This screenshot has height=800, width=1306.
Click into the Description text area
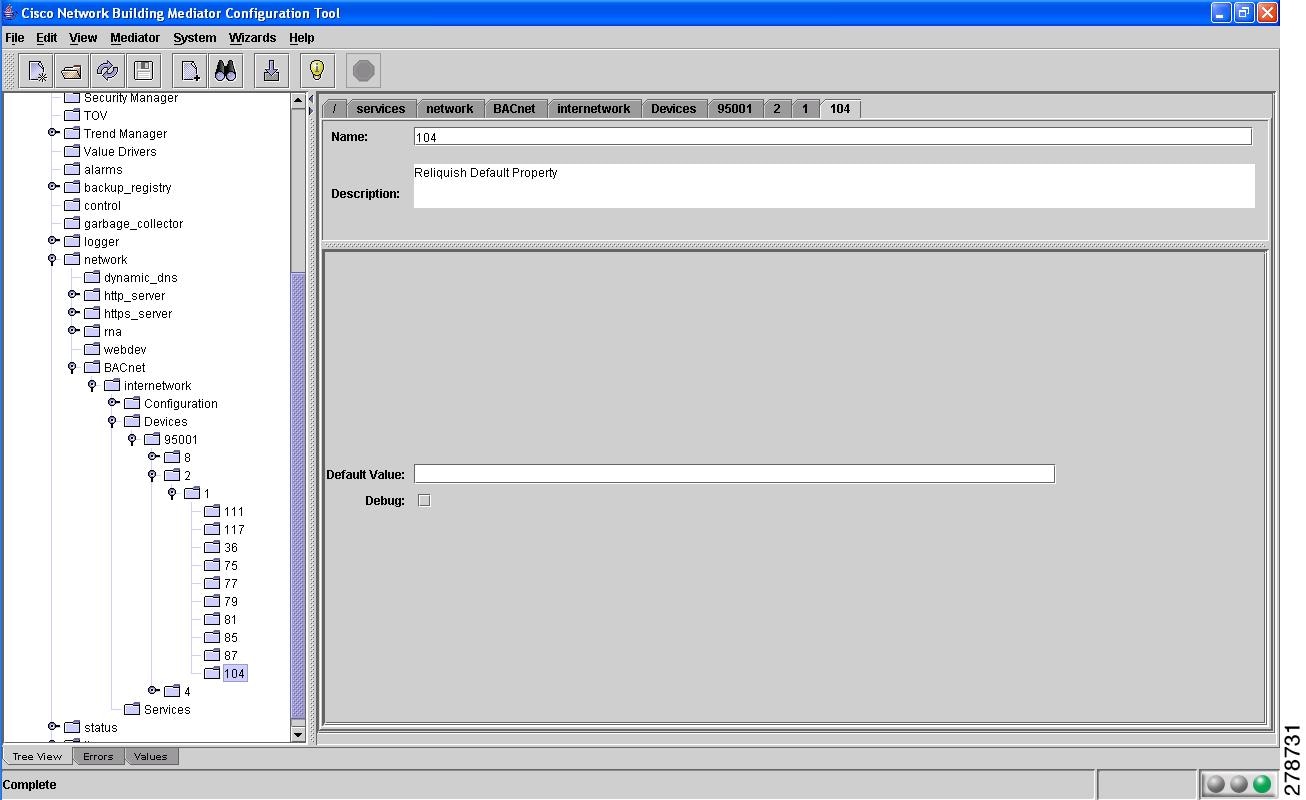pos(834,186)
